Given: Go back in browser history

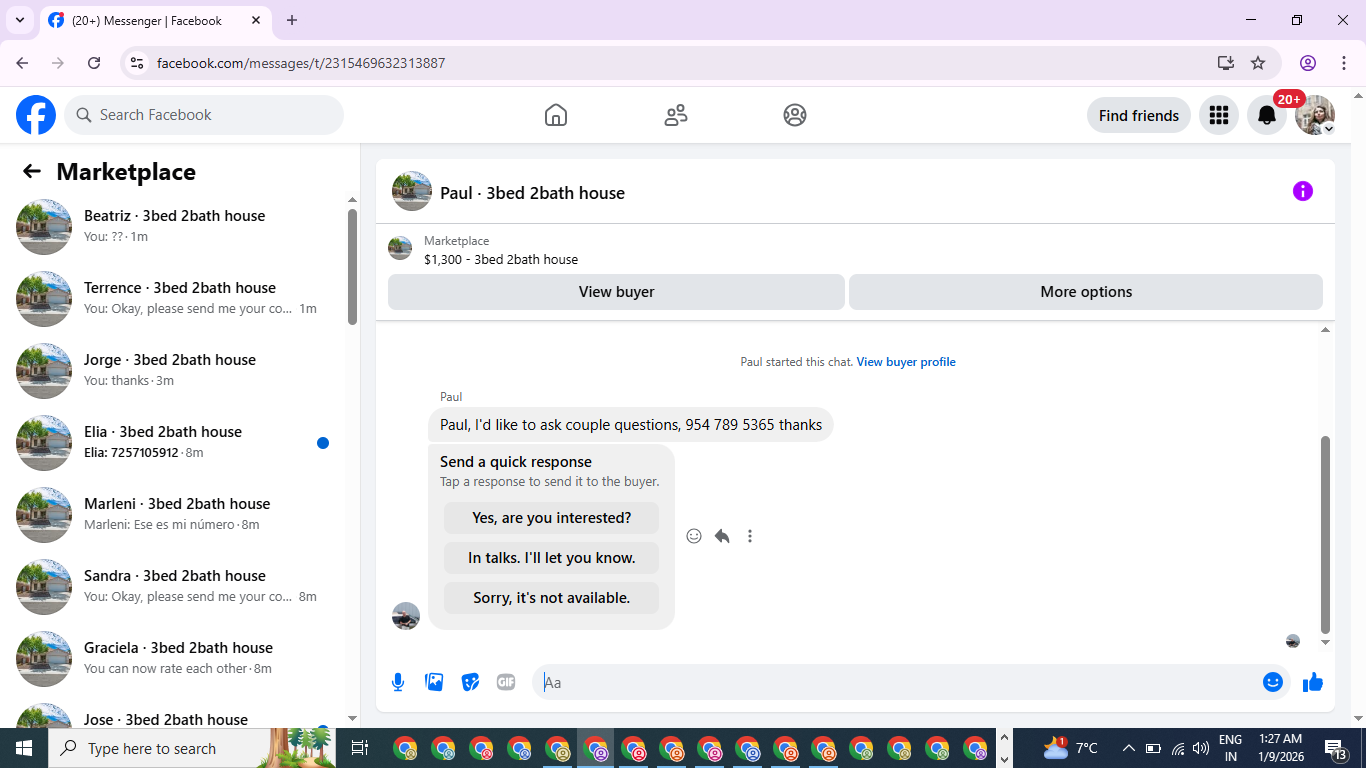Looking at the screenshot, I should coord(22,63).
